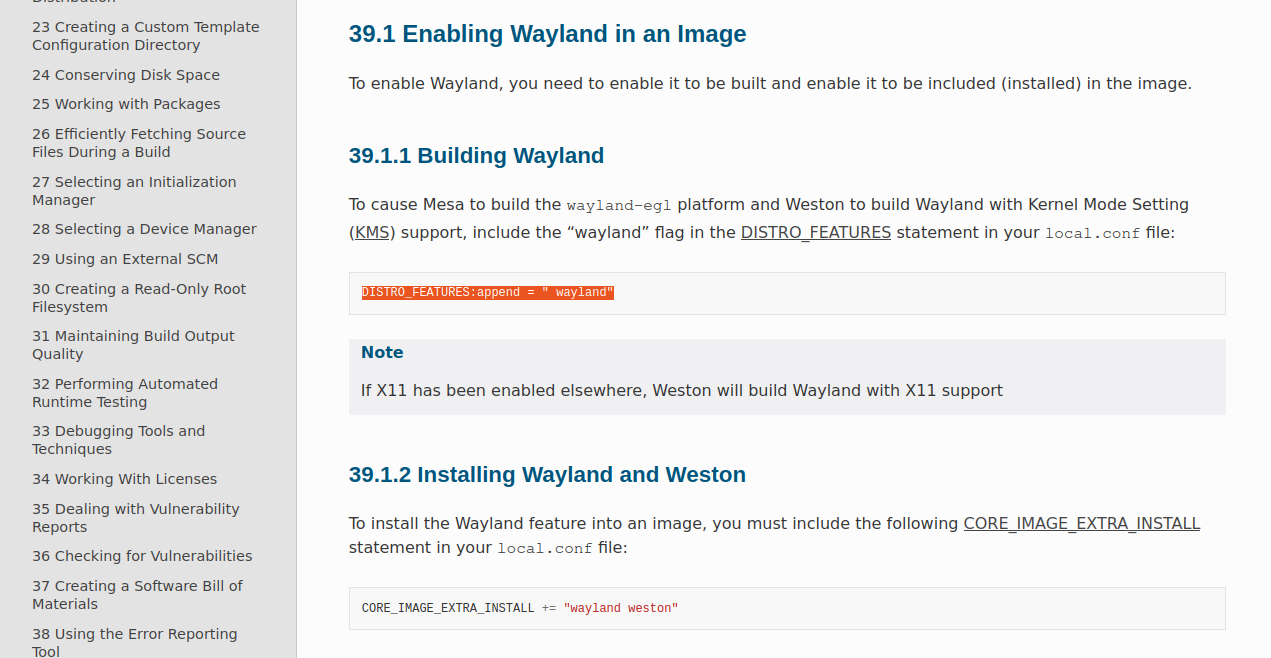Click the highlighted DISTRO_FEATURES:append code line

tap(487, 293)
